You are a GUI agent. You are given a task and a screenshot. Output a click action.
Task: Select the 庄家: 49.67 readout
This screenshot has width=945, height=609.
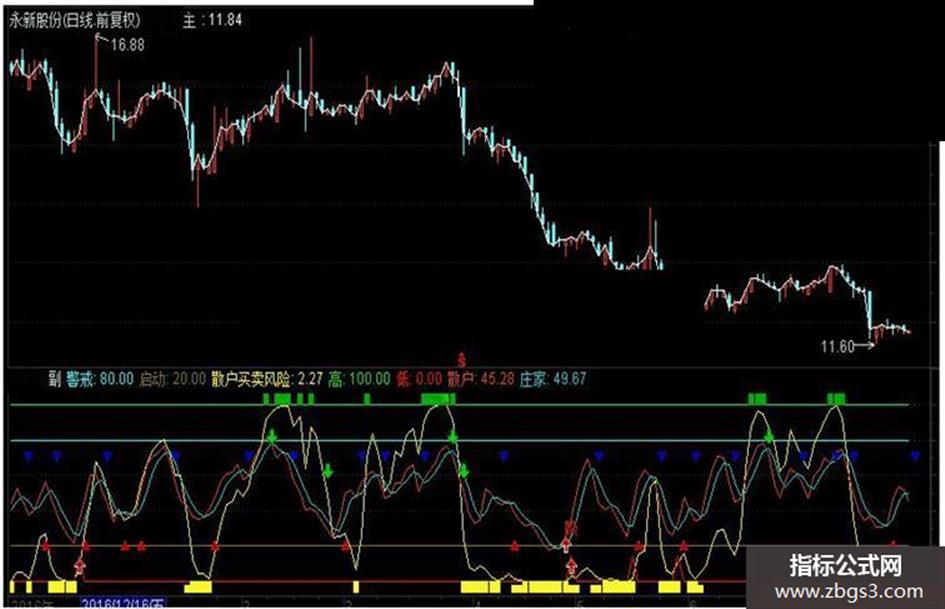point(553,379)
